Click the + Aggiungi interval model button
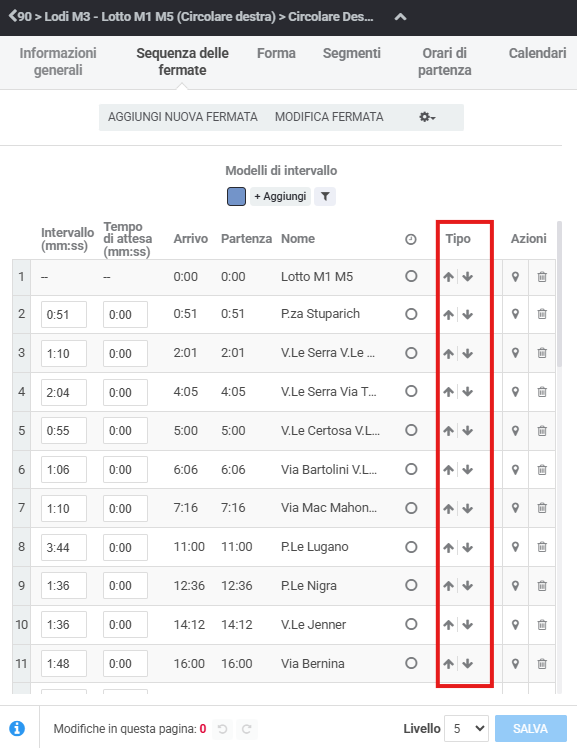This screenshot has width=577, height=748. point(280,197)
